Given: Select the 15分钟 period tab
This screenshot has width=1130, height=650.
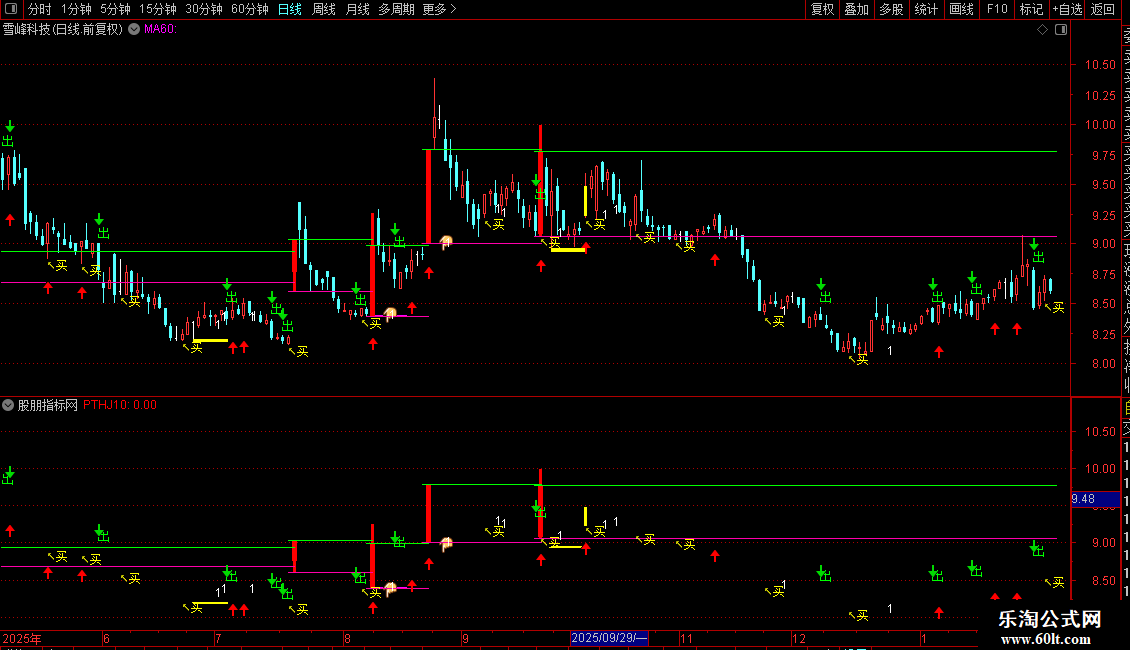Looking at the screenshot, I should click(158, 9).
